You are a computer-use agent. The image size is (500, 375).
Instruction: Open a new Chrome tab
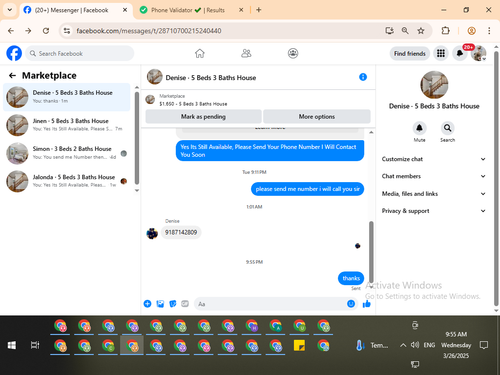pyautogui.click(x=259, y=10)
